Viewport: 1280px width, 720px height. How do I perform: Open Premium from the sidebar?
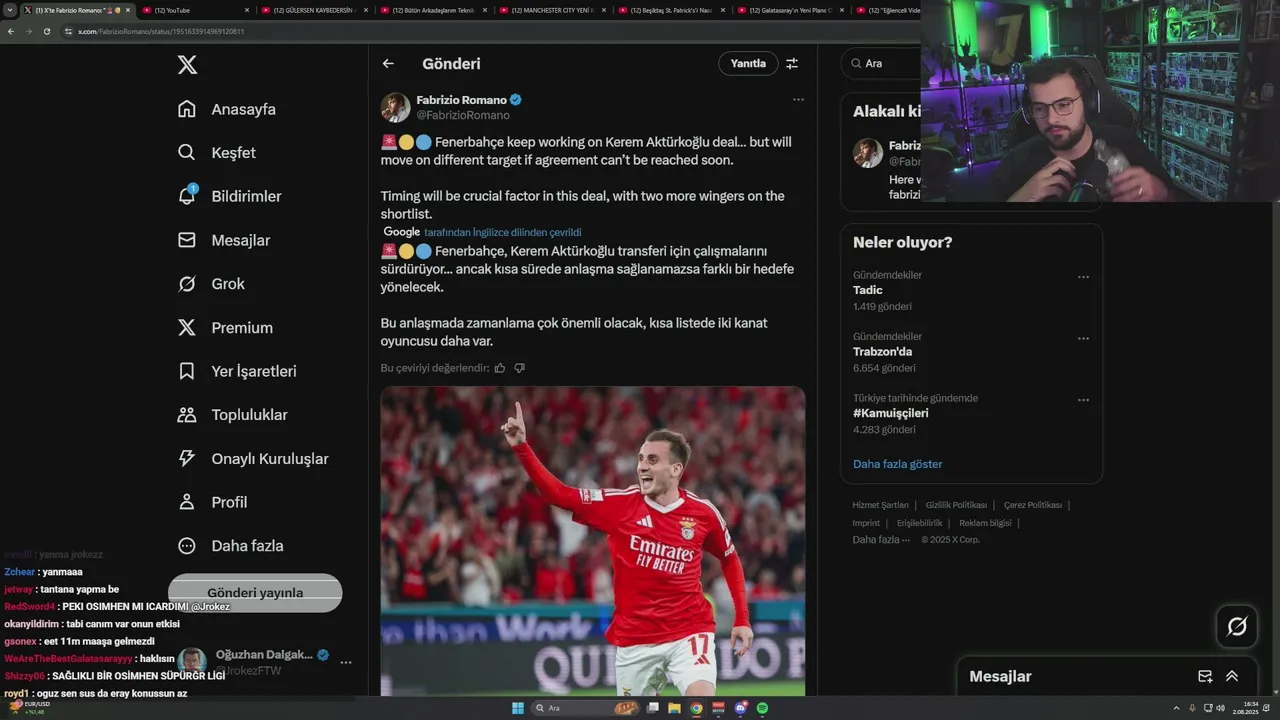(x=225, y=327)
